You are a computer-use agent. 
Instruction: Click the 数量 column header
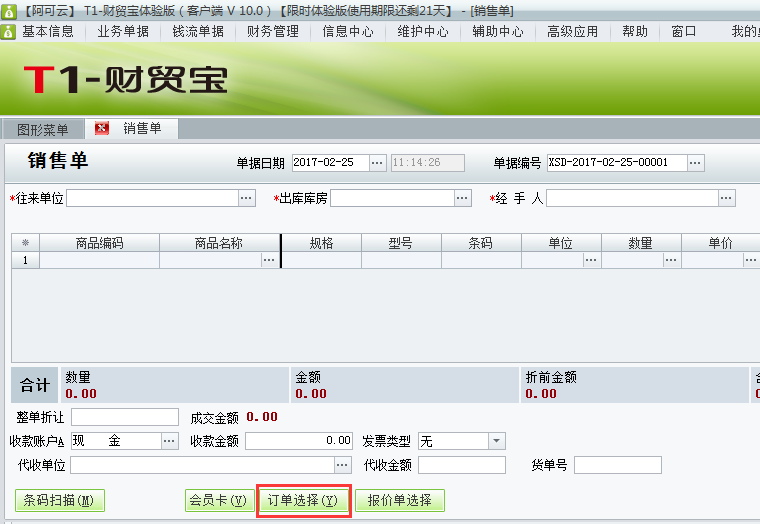(x=641, y=243)
